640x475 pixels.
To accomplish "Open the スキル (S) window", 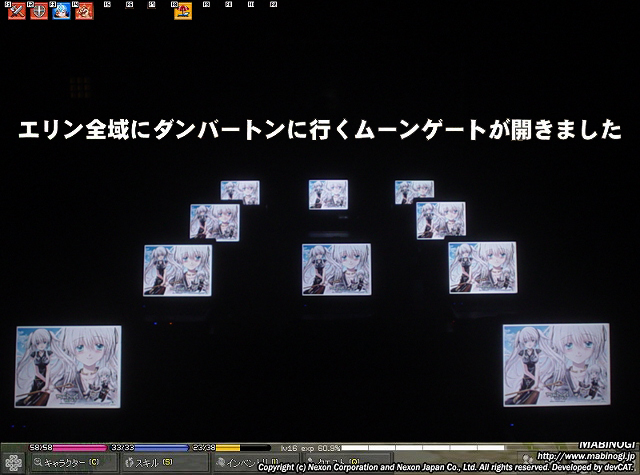I will click(x=165, y=463).
